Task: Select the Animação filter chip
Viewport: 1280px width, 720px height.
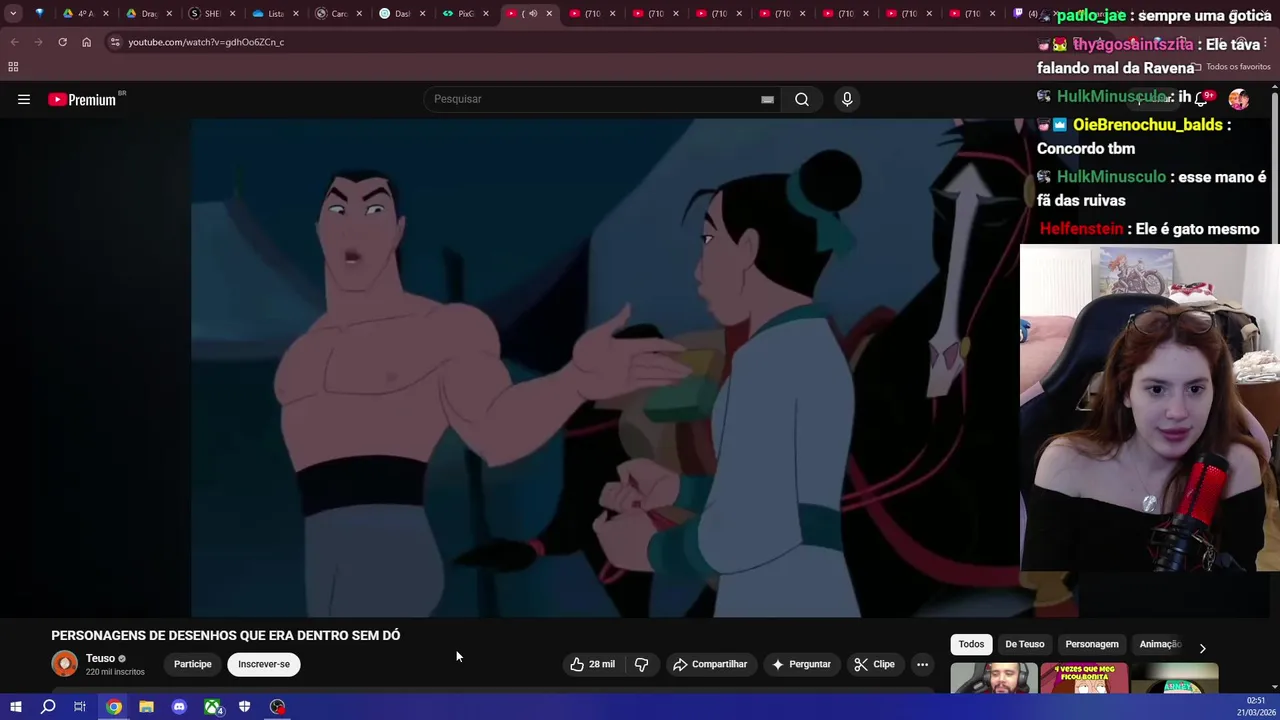Action: [x=1160, y=644]
